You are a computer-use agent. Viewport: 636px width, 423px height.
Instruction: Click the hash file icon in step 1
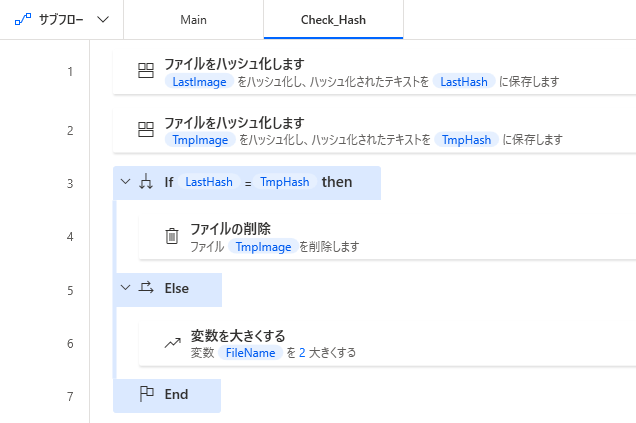point(145,72)
